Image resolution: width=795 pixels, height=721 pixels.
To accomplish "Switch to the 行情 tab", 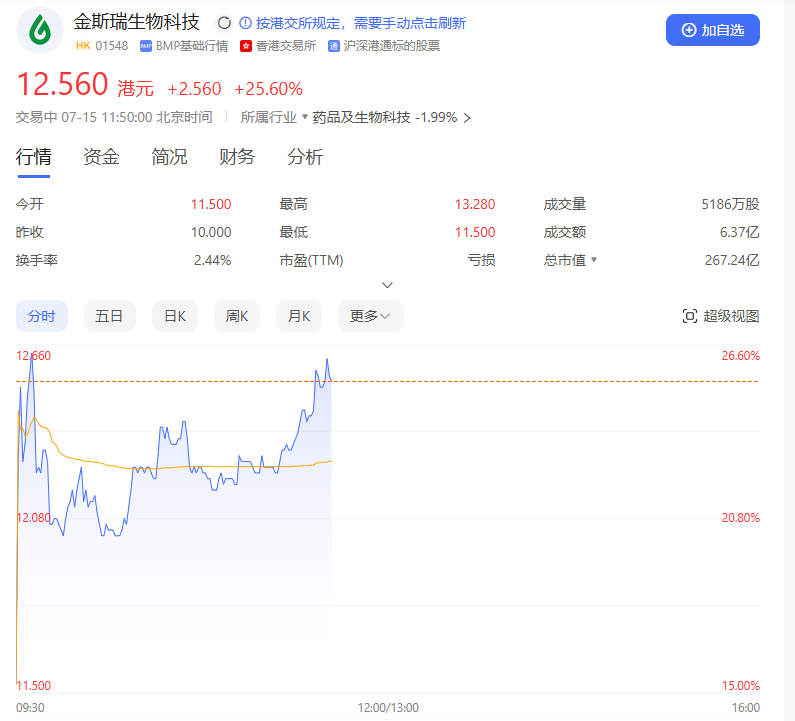I will pos(33,157).
